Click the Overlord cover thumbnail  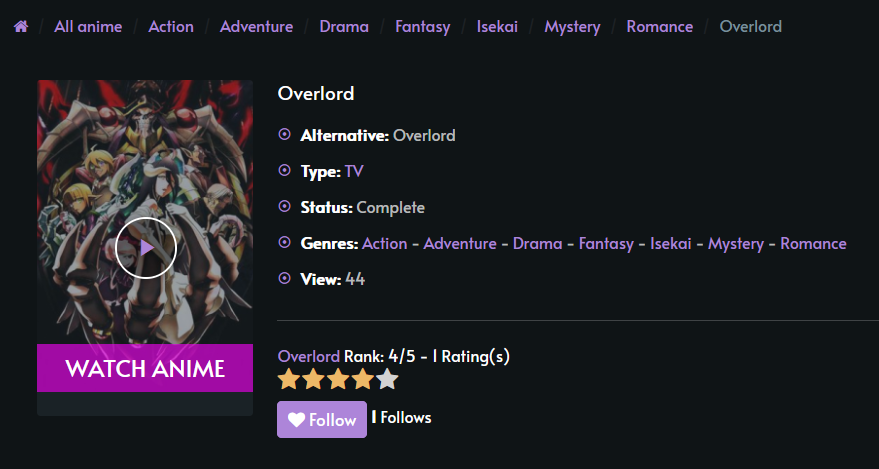pyautogui.click(x=145, y=212)
